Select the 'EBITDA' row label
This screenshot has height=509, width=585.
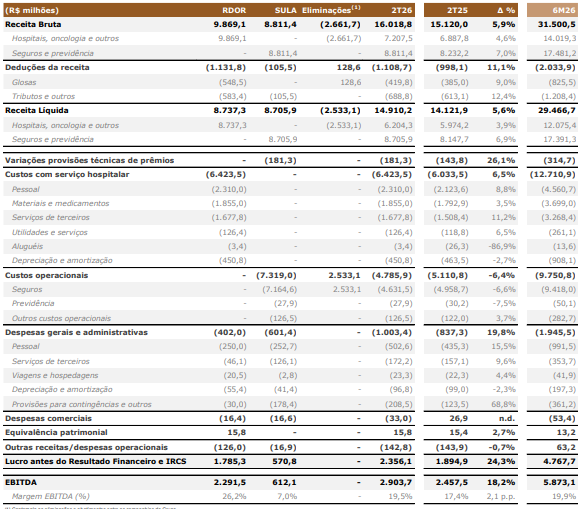(x=21, y=483)
